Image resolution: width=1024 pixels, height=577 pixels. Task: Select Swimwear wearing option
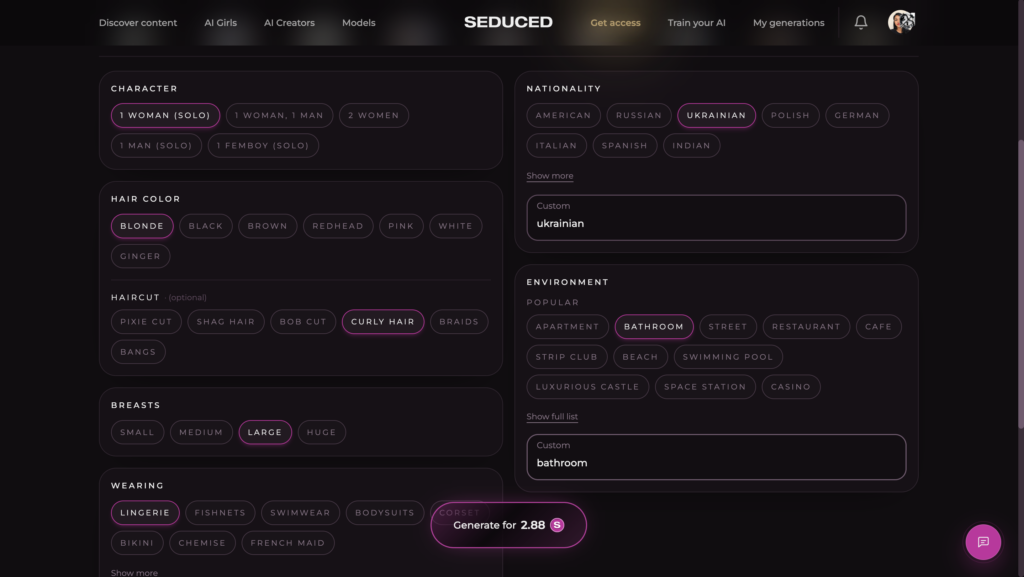point(300,513)
